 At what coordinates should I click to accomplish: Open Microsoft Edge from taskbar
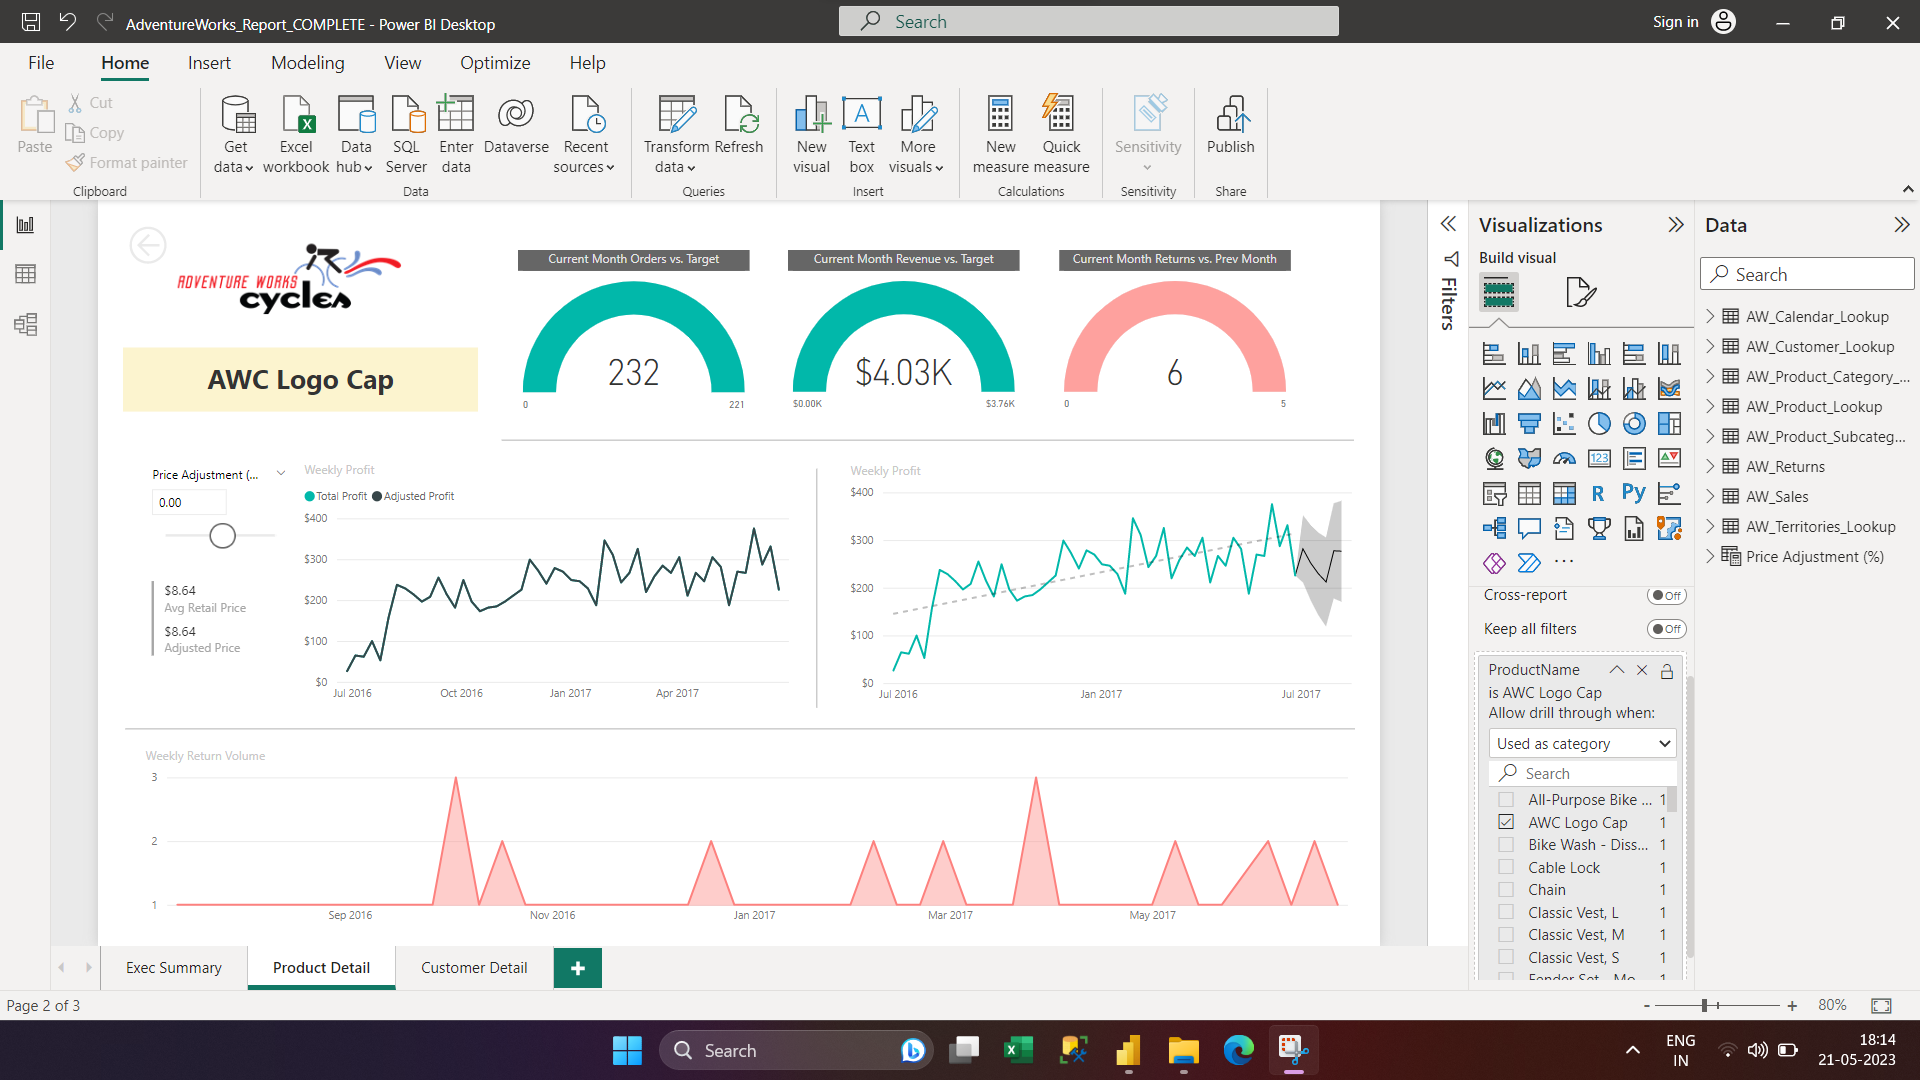pos(1238,1050)
